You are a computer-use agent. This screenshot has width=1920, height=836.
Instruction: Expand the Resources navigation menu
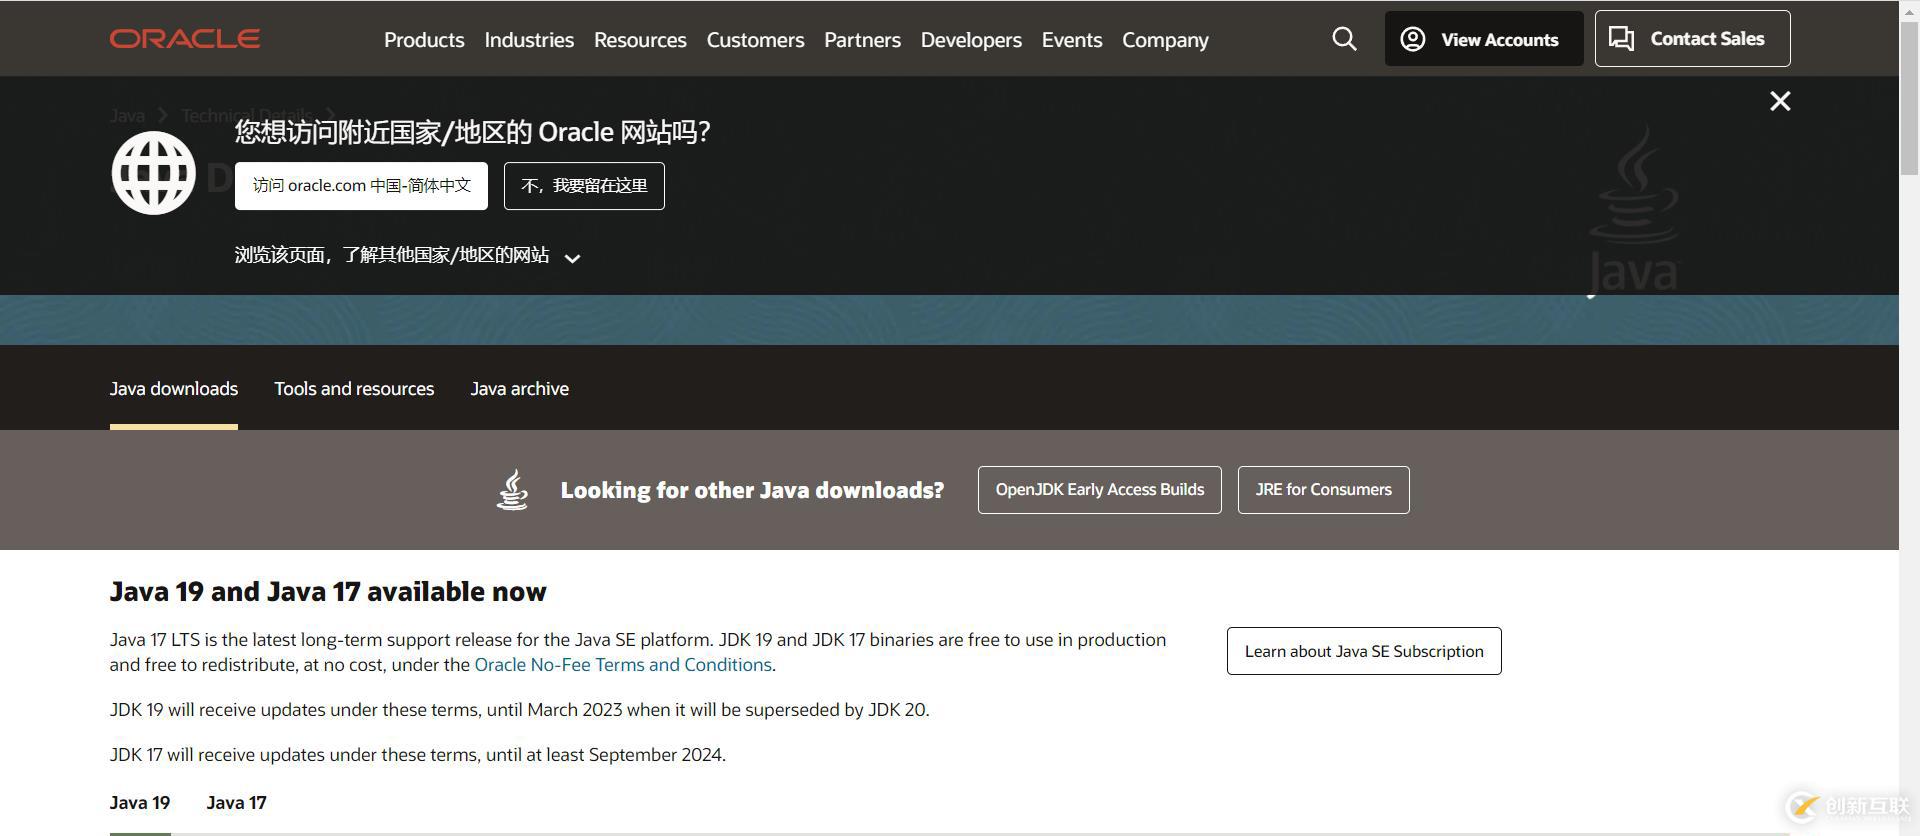640,40
